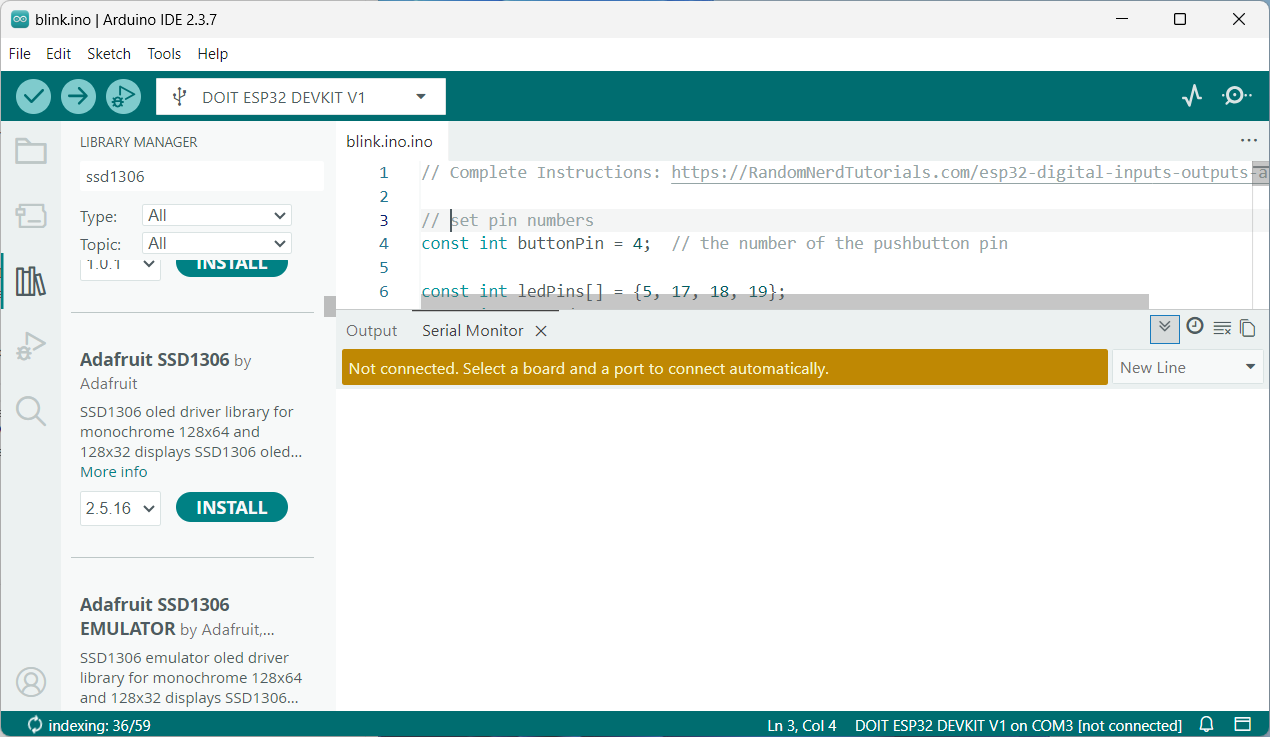This screenshot has width=1270, height=737.
Task: Open the Tools menu
Action: pyautogui.click(x=164, y=54)
